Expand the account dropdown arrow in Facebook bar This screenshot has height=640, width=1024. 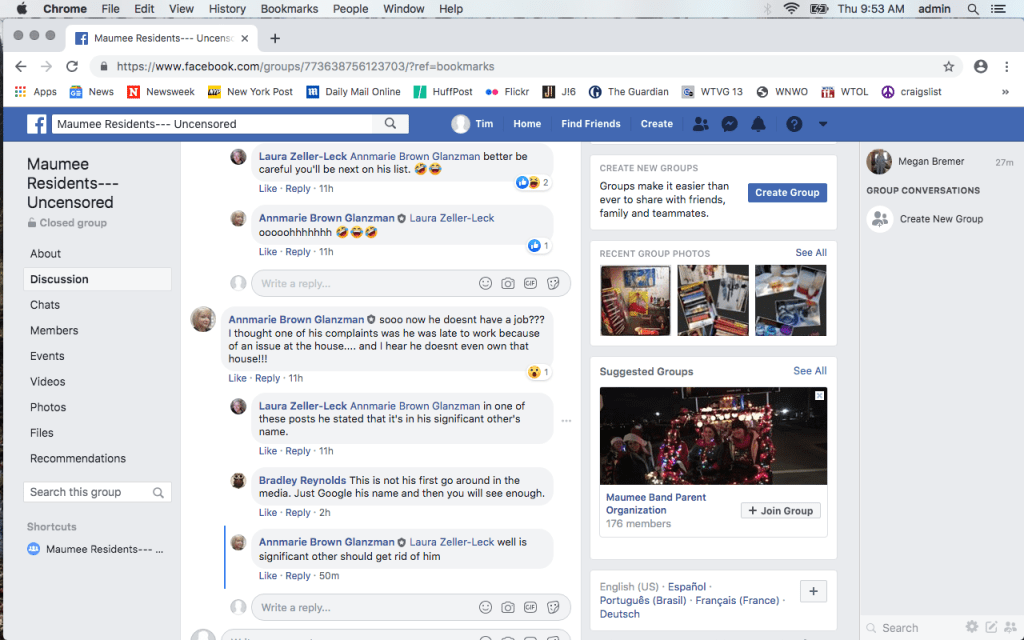click(823, 124)
